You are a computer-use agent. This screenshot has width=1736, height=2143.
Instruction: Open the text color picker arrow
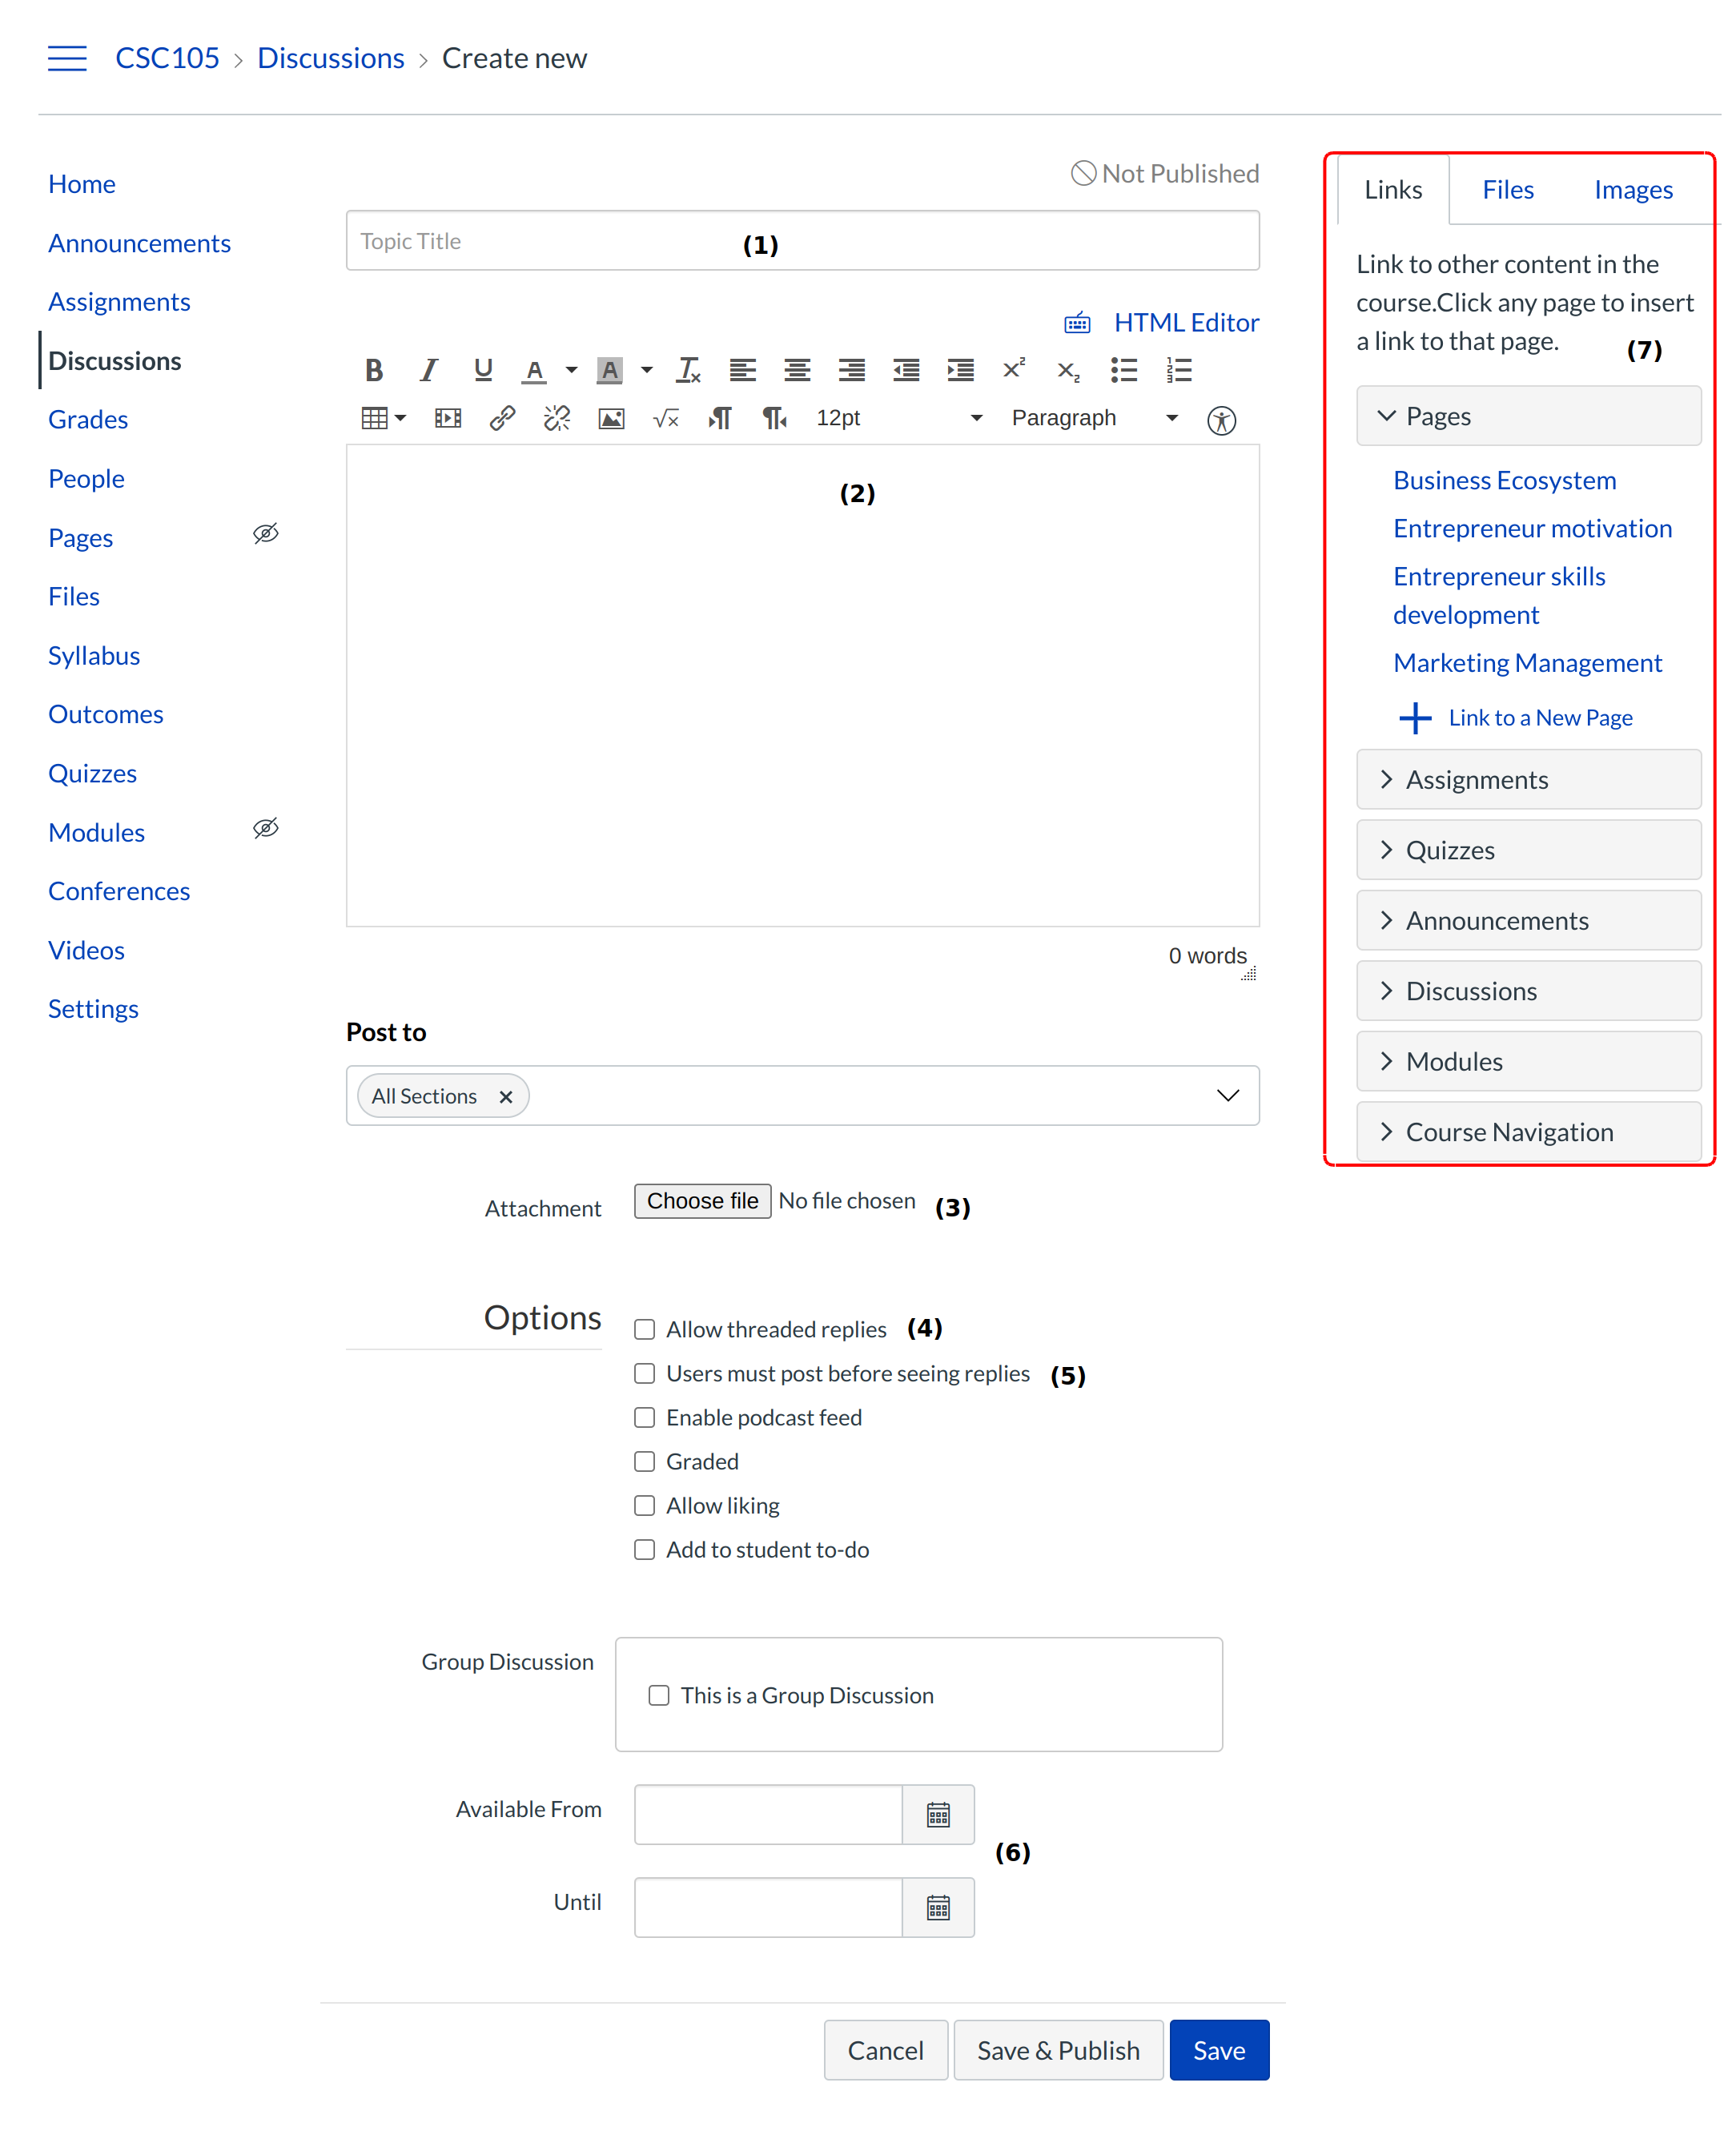tap(571, 370)
